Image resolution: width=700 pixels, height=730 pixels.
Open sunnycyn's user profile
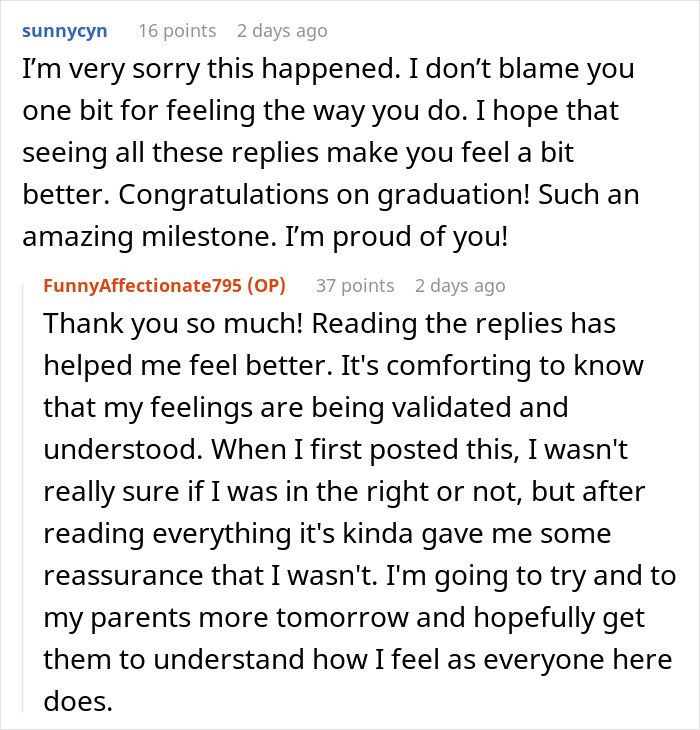click(64, 31)
